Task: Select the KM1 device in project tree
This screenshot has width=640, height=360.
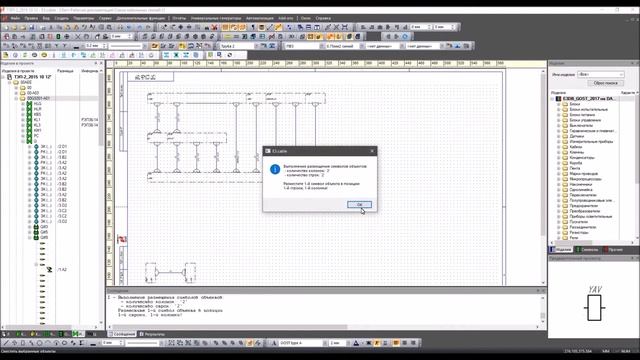Action: point(38,131)
